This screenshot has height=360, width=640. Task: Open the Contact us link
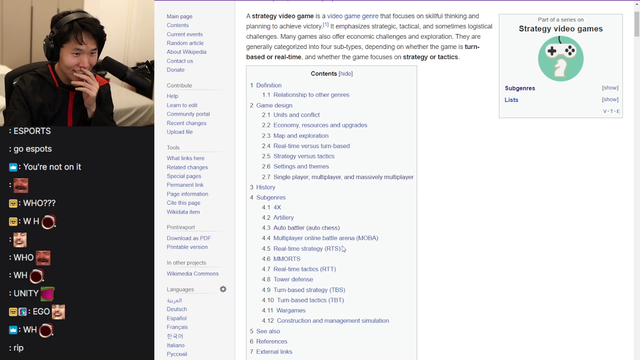pos(180,61)
